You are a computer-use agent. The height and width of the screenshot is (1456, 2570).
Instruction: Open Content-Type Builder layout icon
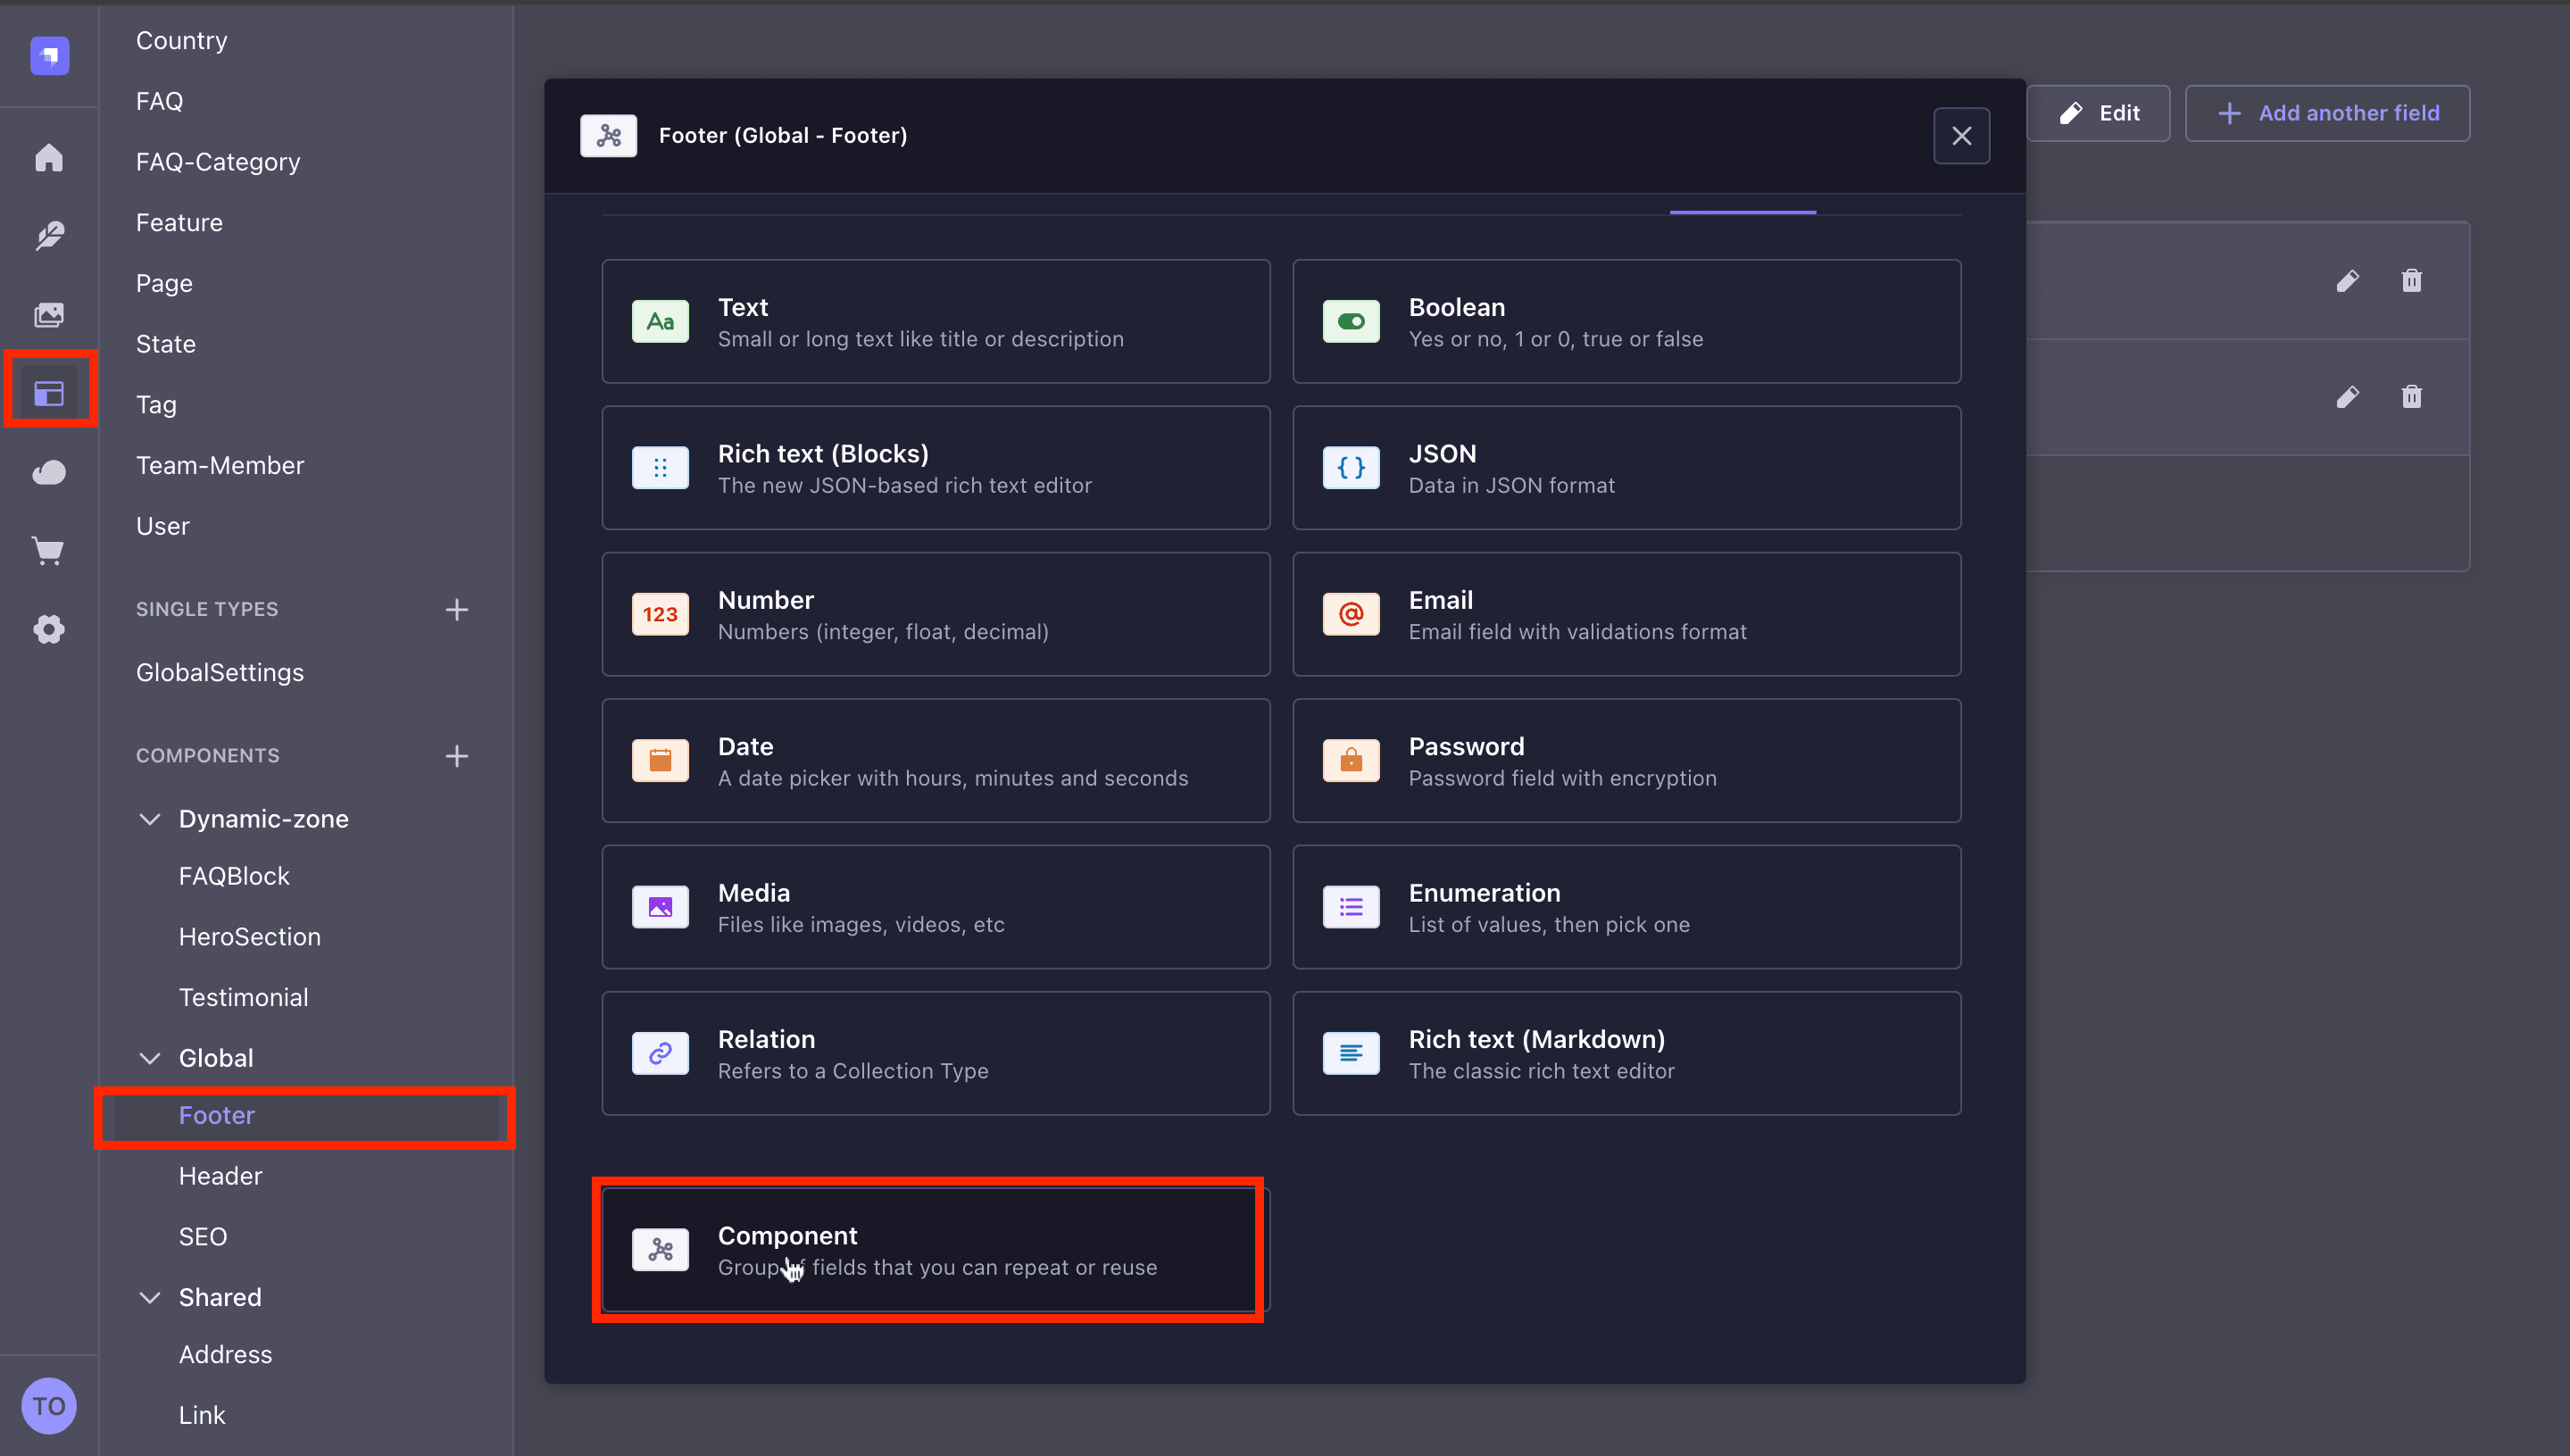tap(49, 393)
